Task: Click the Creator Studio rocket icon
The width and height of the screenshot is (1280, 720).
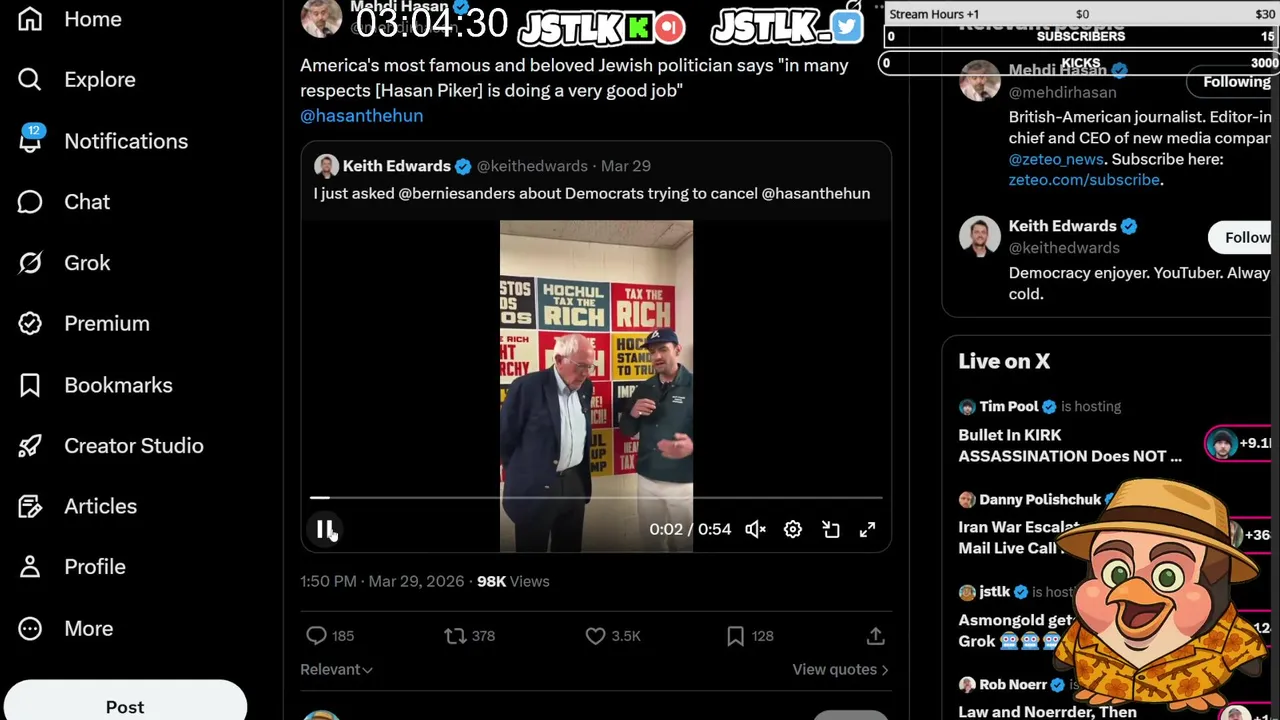Action: 30,446
